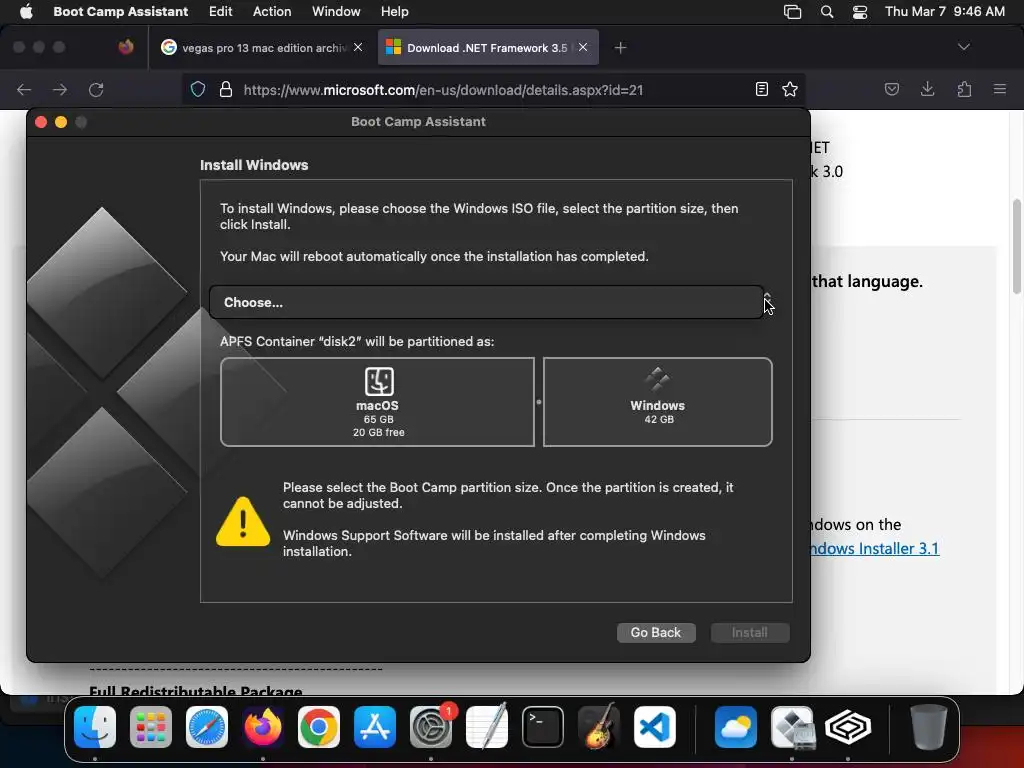This screenshot has width=1024, height=768.
Task: Open the App Store from the Dock
Action: coord(375,727)
